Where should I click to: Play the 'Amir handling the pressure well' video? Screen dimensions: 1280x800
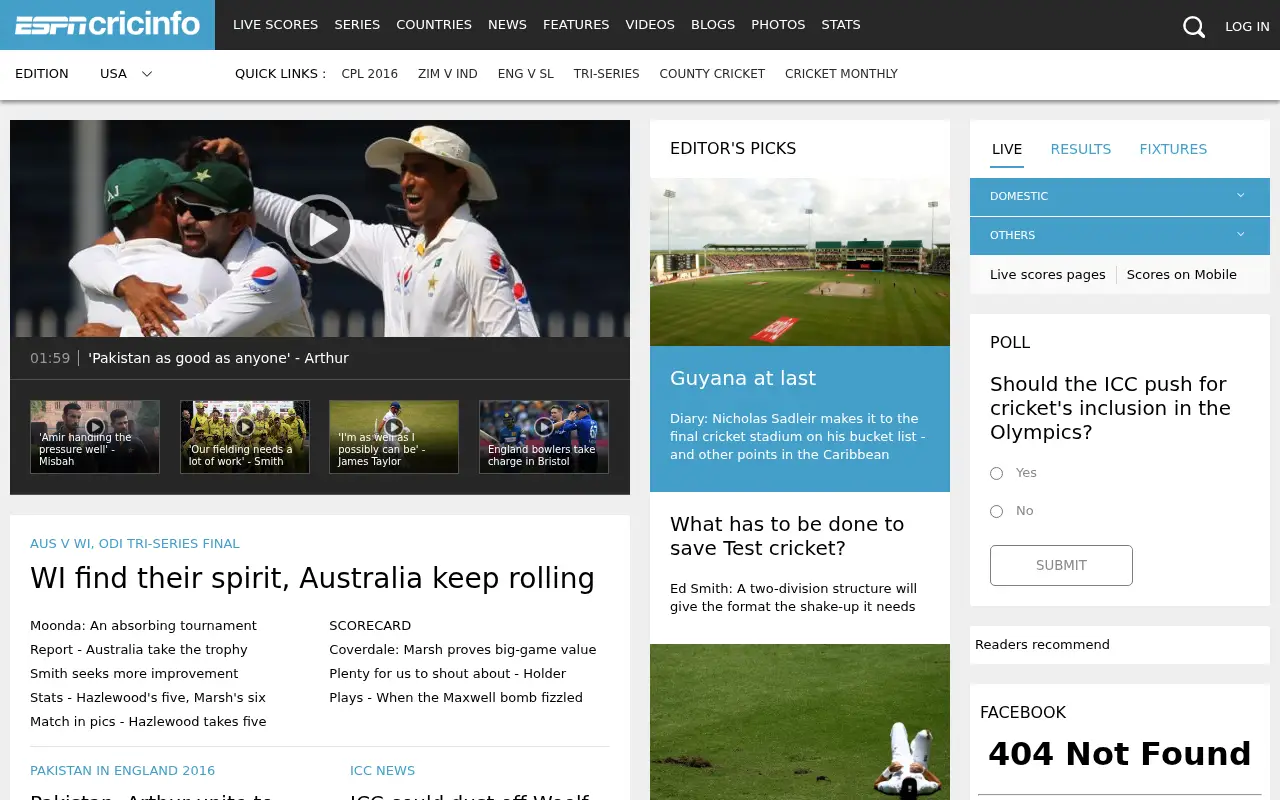(95, 437)
